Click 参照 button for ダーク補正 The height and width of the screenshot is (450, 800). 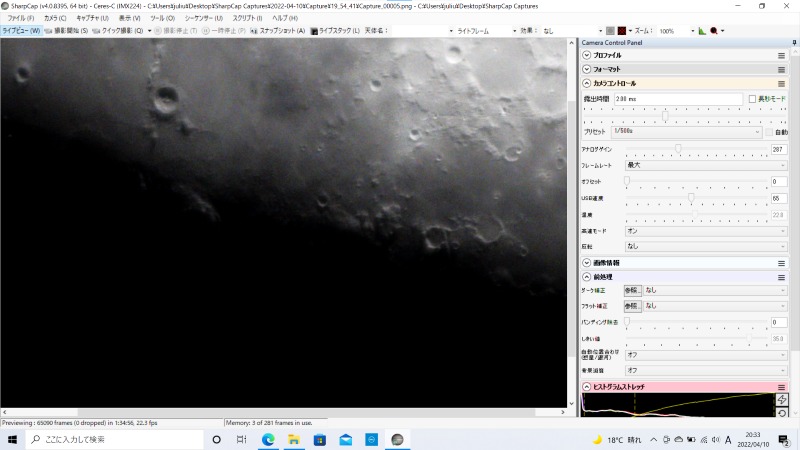[x=632, y=290]
